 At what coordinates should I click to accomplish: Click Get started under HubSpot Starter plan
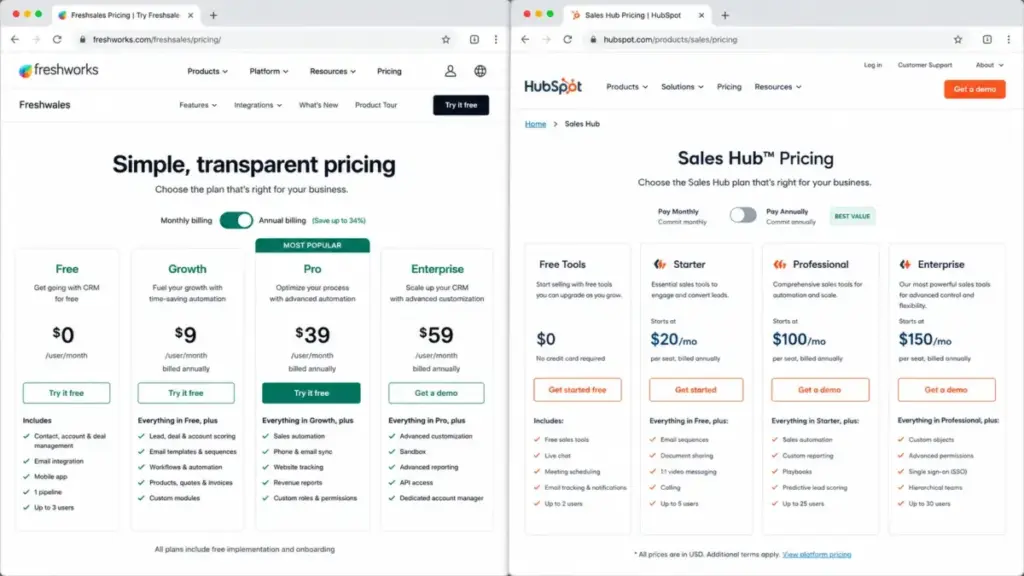click(x=696, y=390)
